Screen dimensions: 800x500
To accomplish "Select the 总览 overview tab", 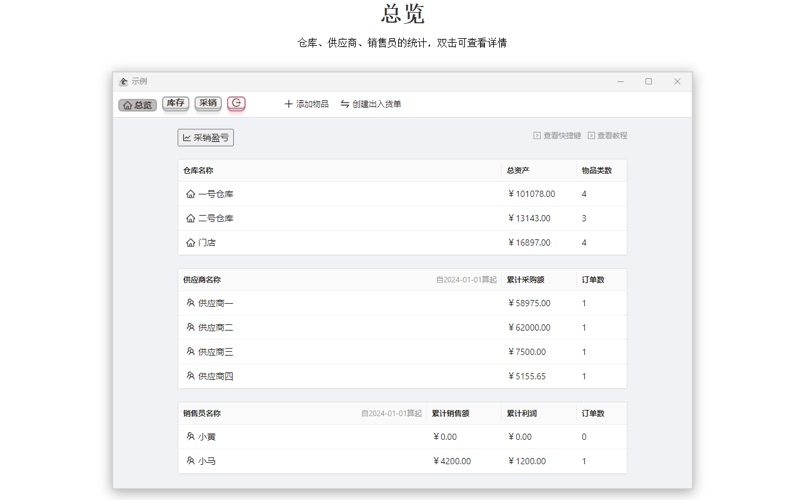I will pos(138,104).
